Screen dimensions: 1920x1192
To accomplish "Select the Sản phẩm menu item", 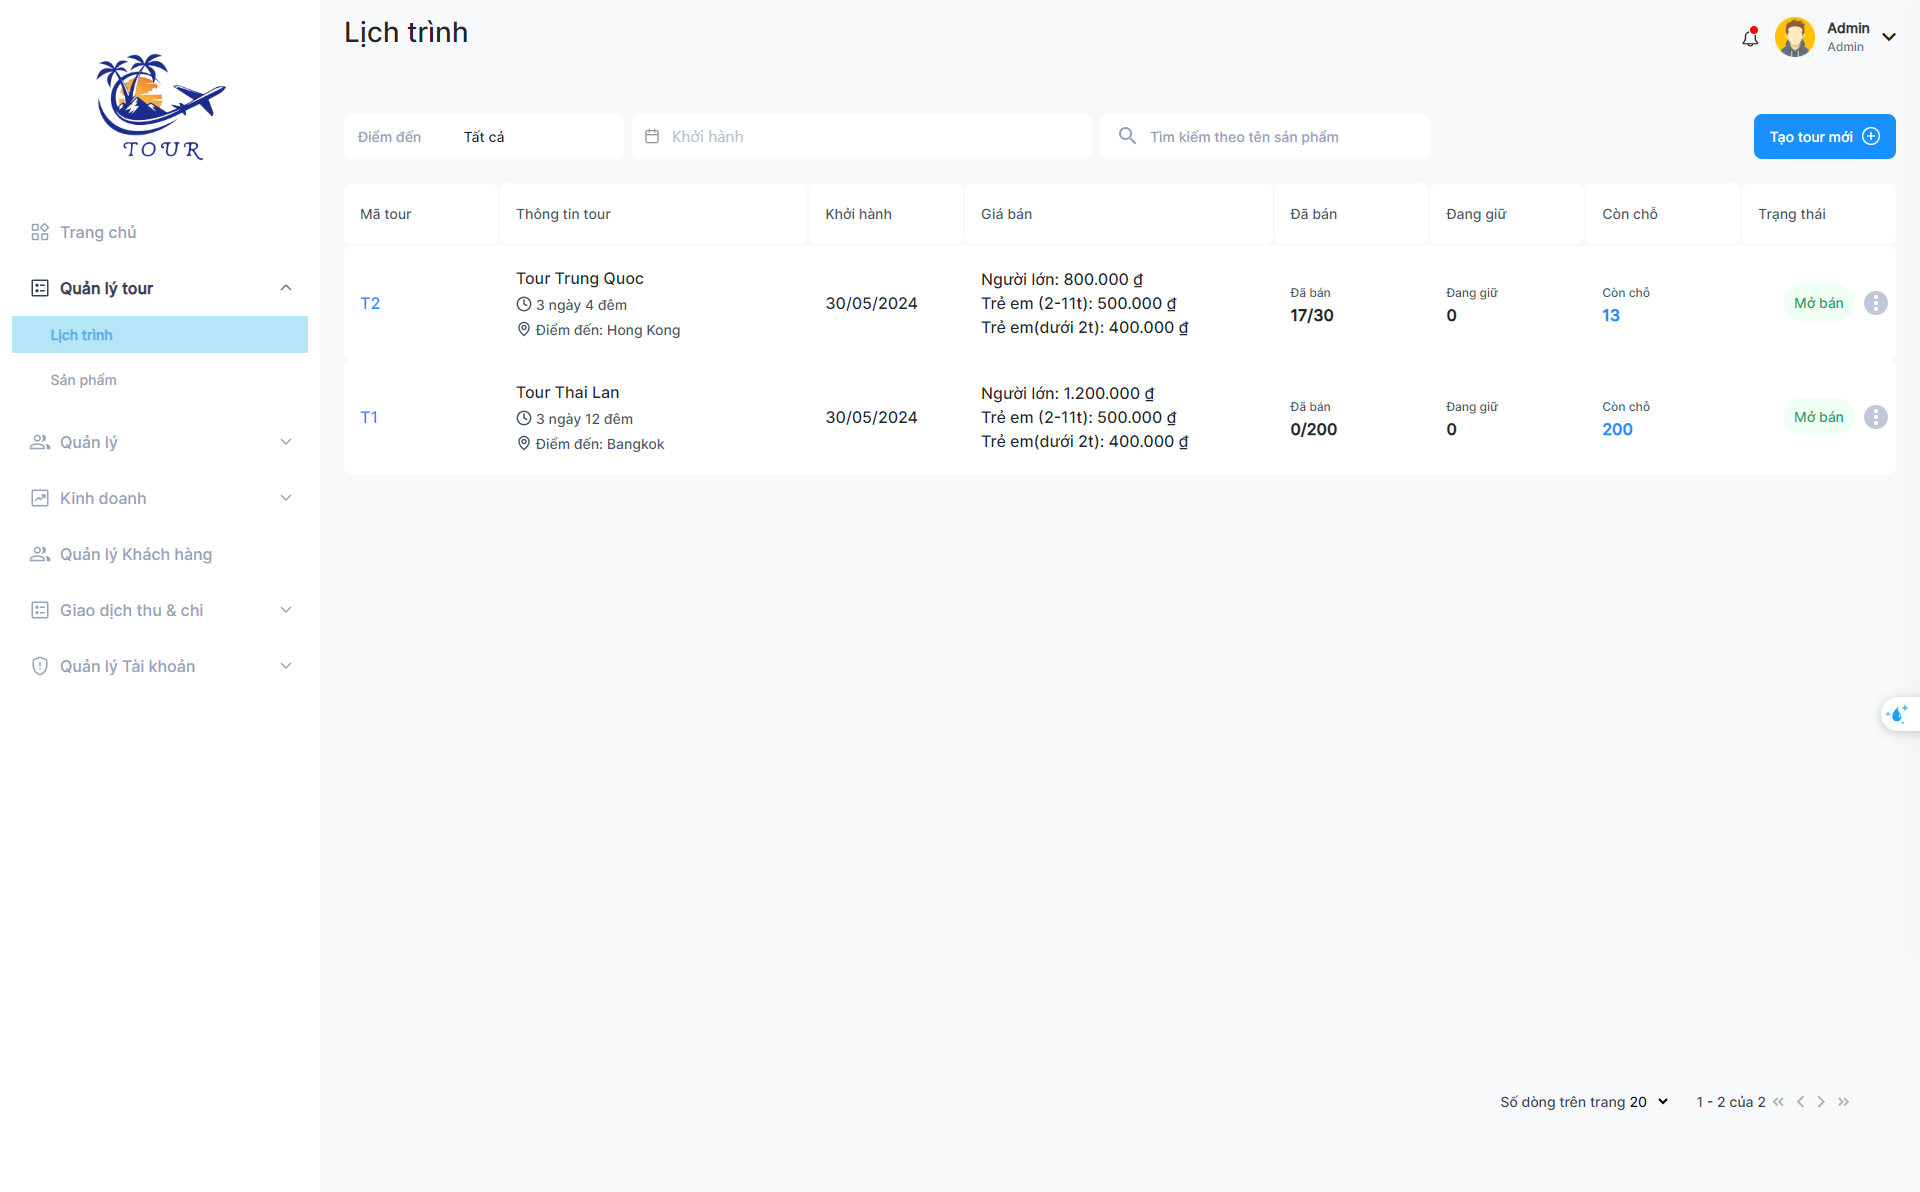I will click(x=84, y=379).
